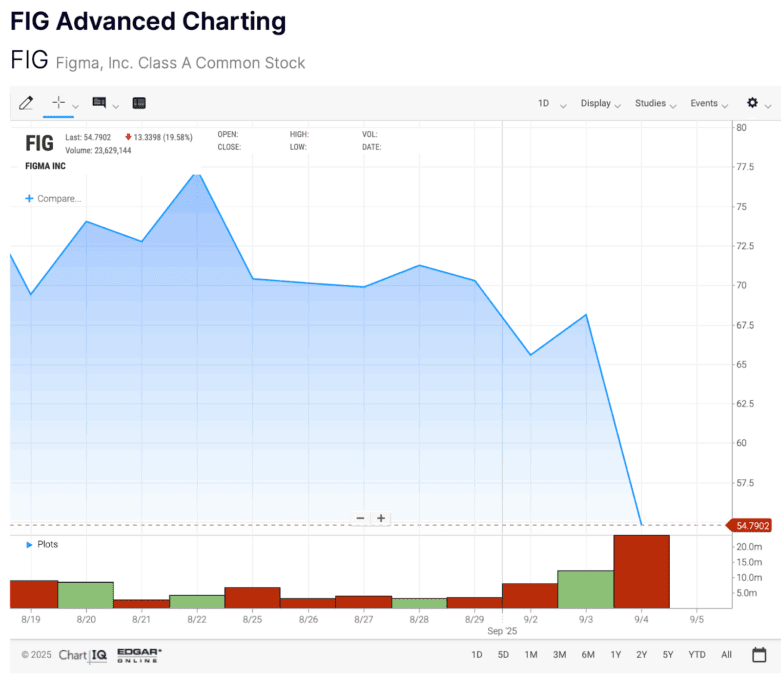Expand the Plots disclosure triangle
The image size is (781, 675).
click(29, 544)
